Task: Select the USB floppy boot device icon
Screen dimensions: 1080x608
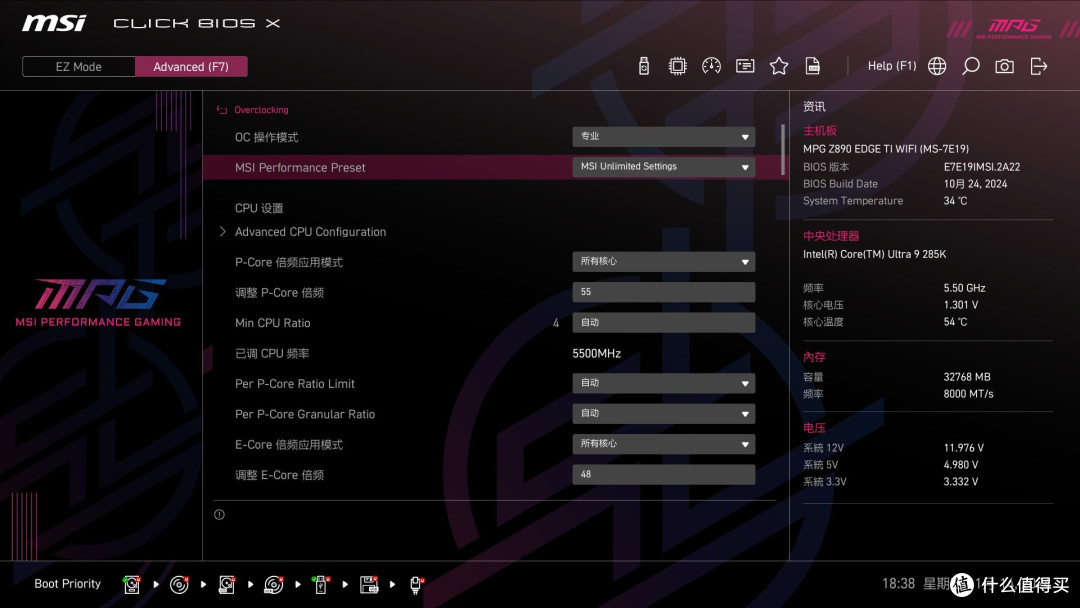Action: [x=369, y=585]
